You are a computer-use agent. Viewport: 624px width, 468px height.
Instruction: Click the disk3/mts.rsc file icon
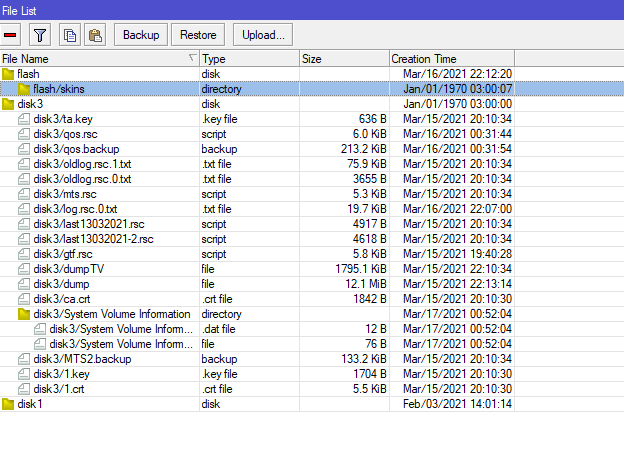(x=24, y=194)
